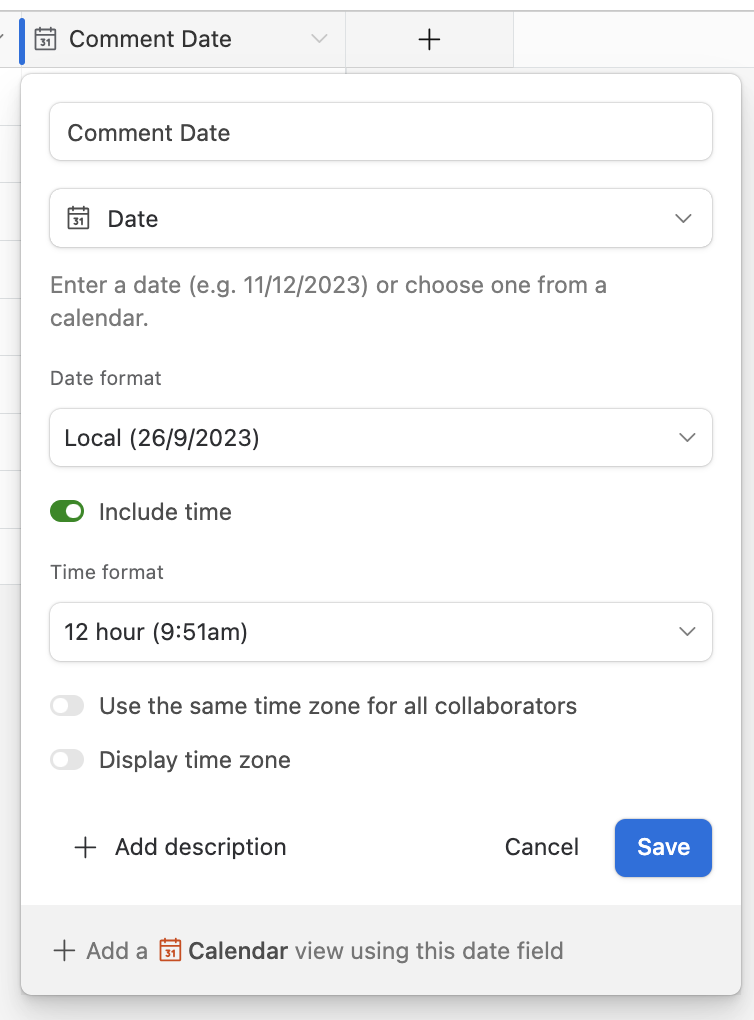Click the Comment Date field name input
The image size is (754, 1020).
coord(381,132)
